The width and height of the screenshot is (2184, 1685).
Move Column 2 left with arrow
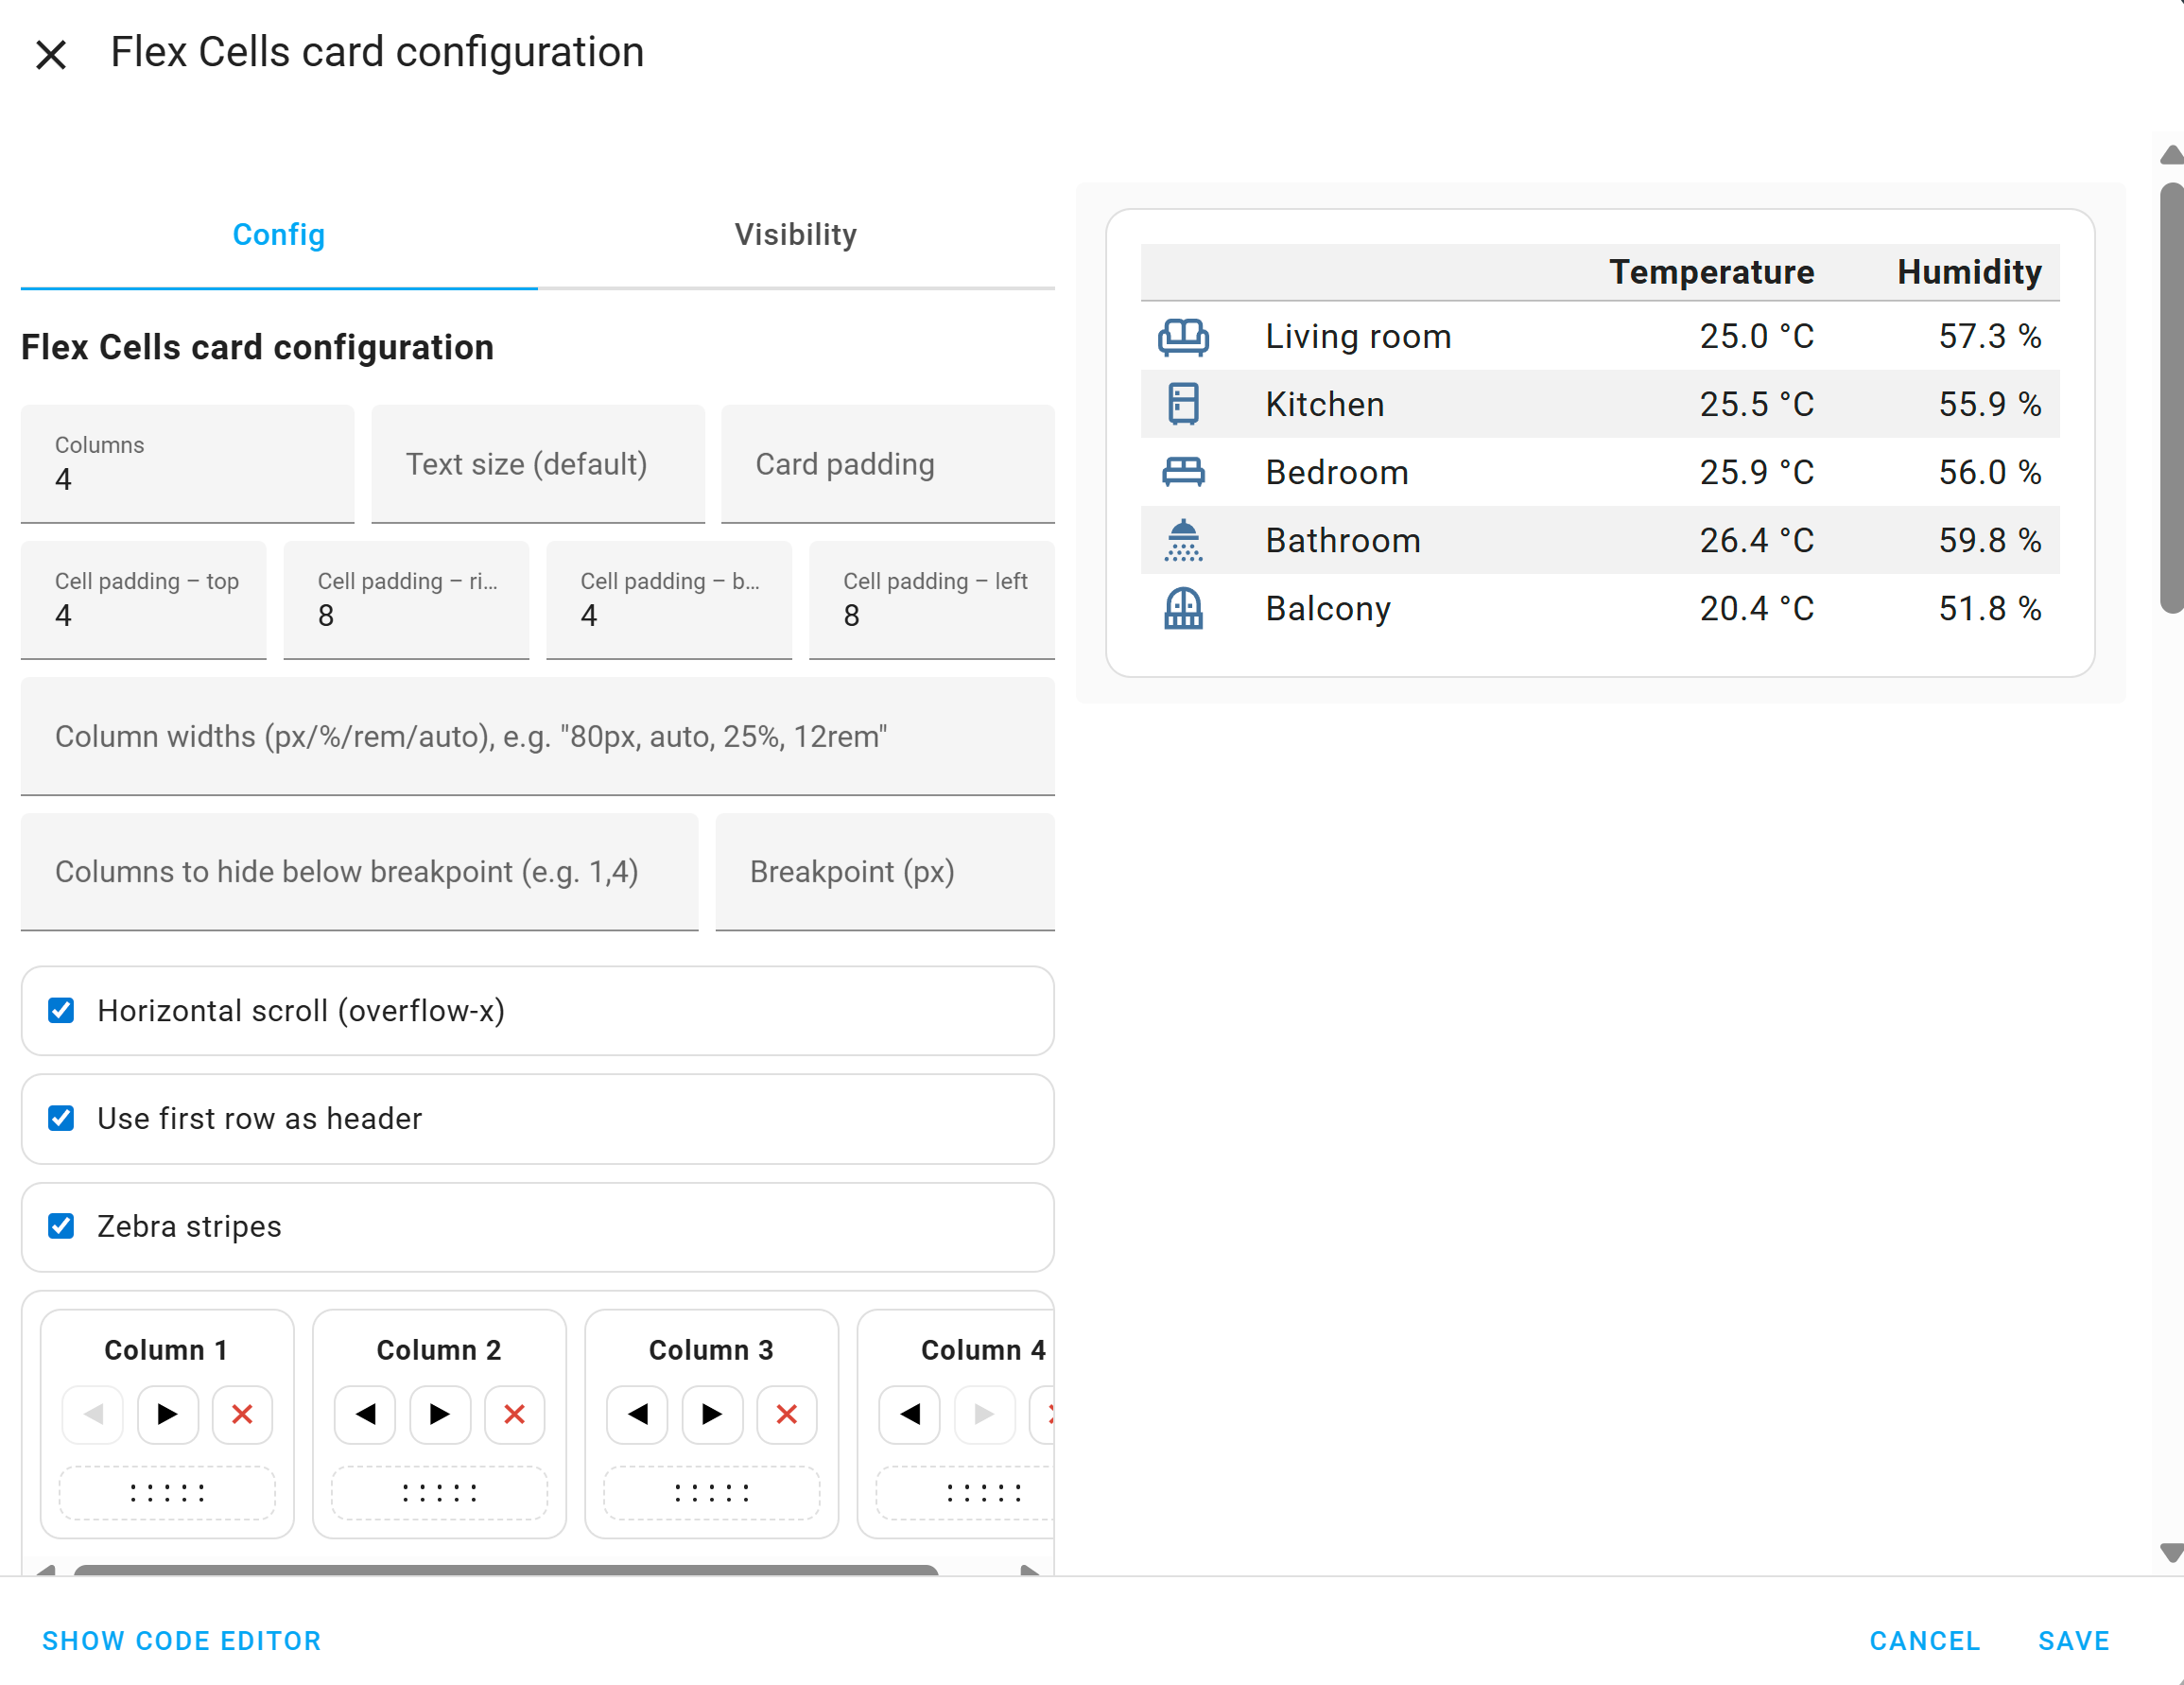(x=365, y=1414)
